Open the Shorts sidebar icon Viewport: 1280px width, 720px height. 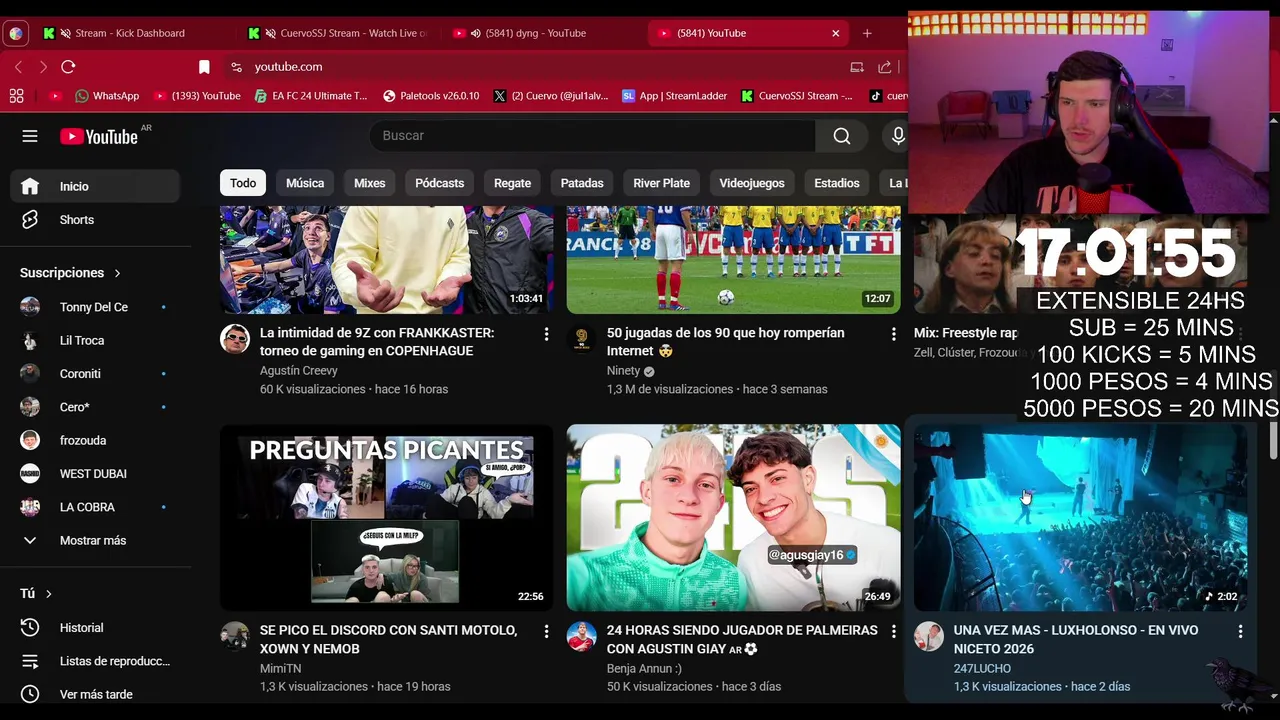click(30, 220)
